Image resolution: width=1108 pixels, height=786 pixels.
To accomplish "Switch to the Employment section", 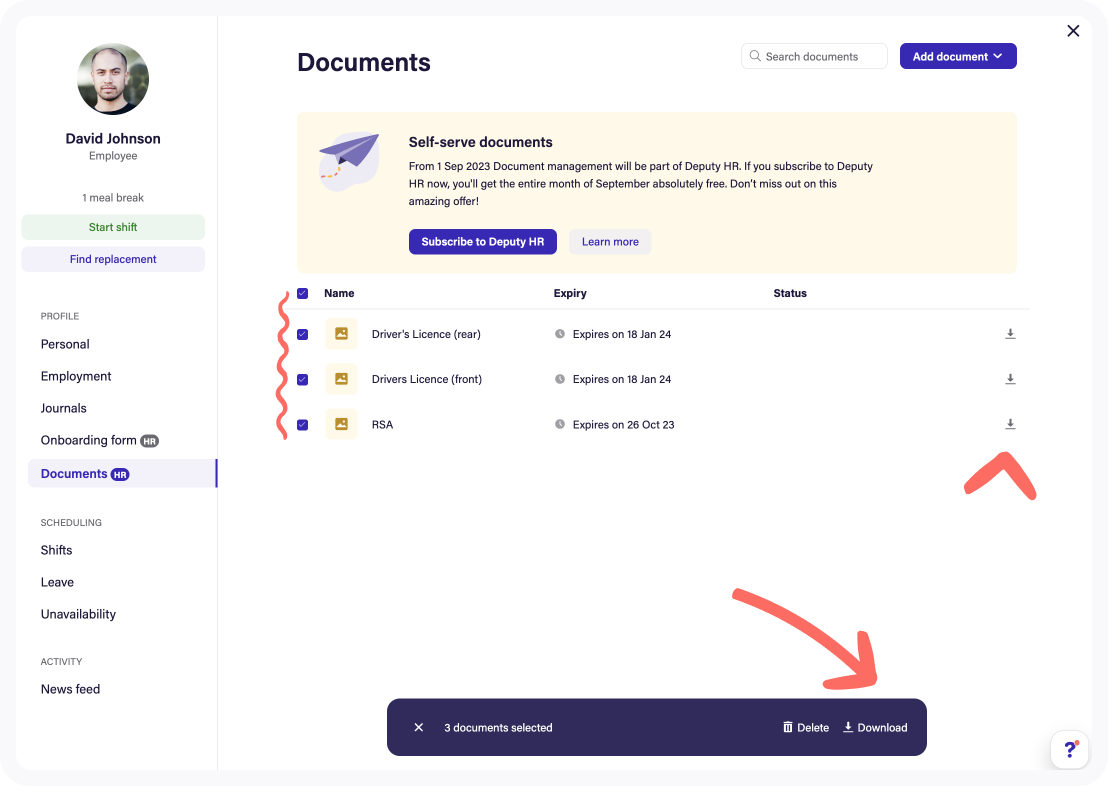I will [x=76, y=376].
